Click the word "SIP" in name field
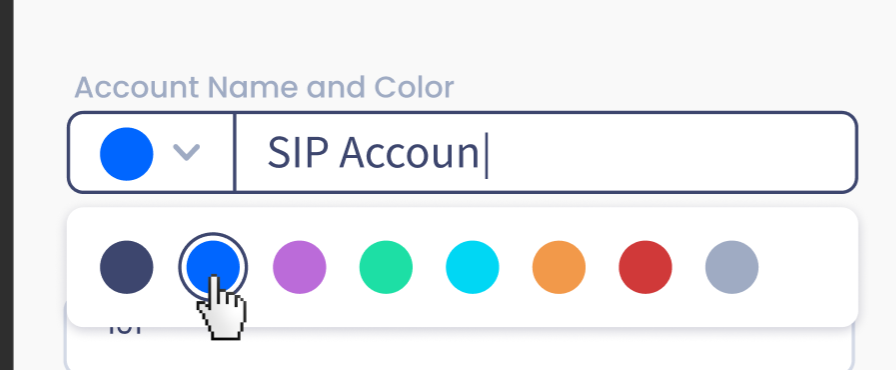896x370 pixels. (x=299, y=153)
